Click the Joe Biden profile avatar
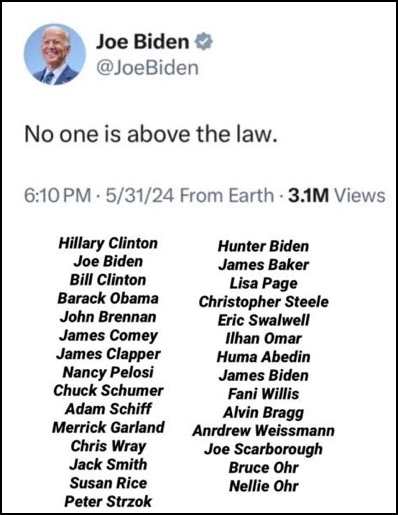398x515 pixels. (55, 54)
